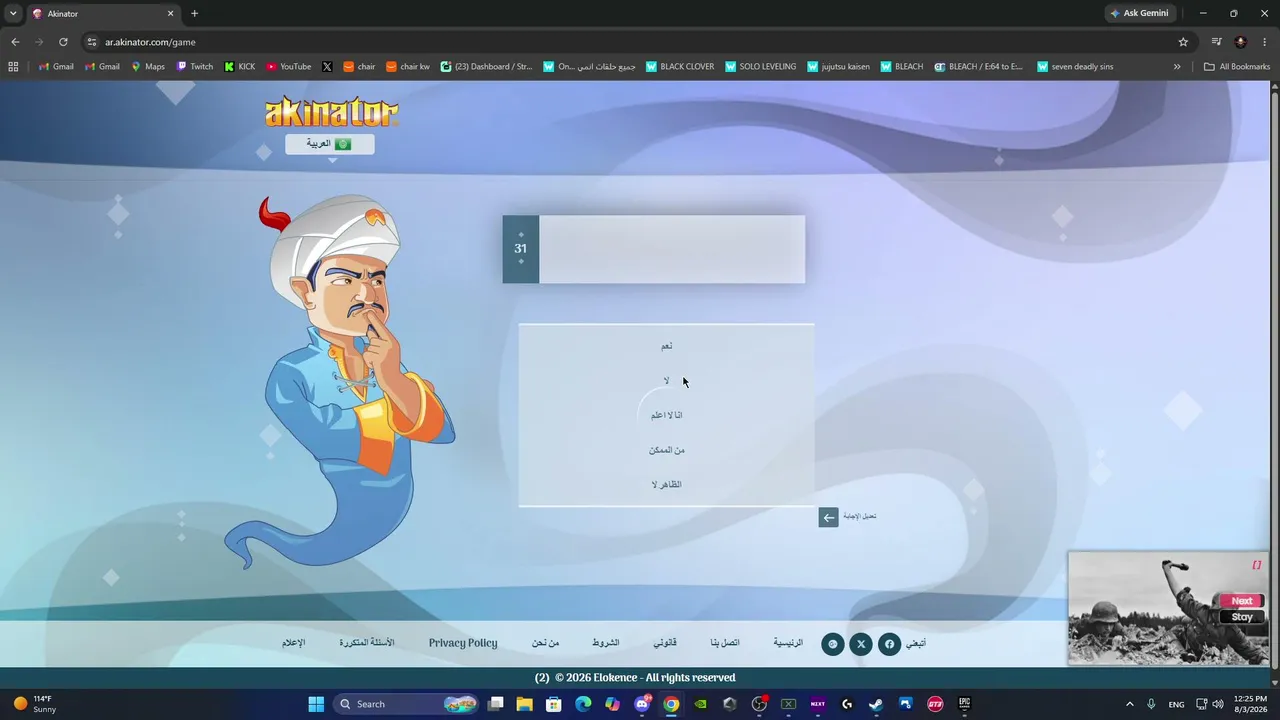Open the Maps bookmark

click(148, 67)
